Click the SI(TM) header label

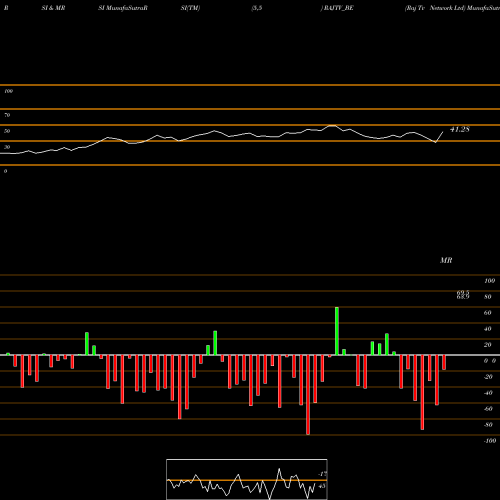pyautogui.click(x=190, y=8)
